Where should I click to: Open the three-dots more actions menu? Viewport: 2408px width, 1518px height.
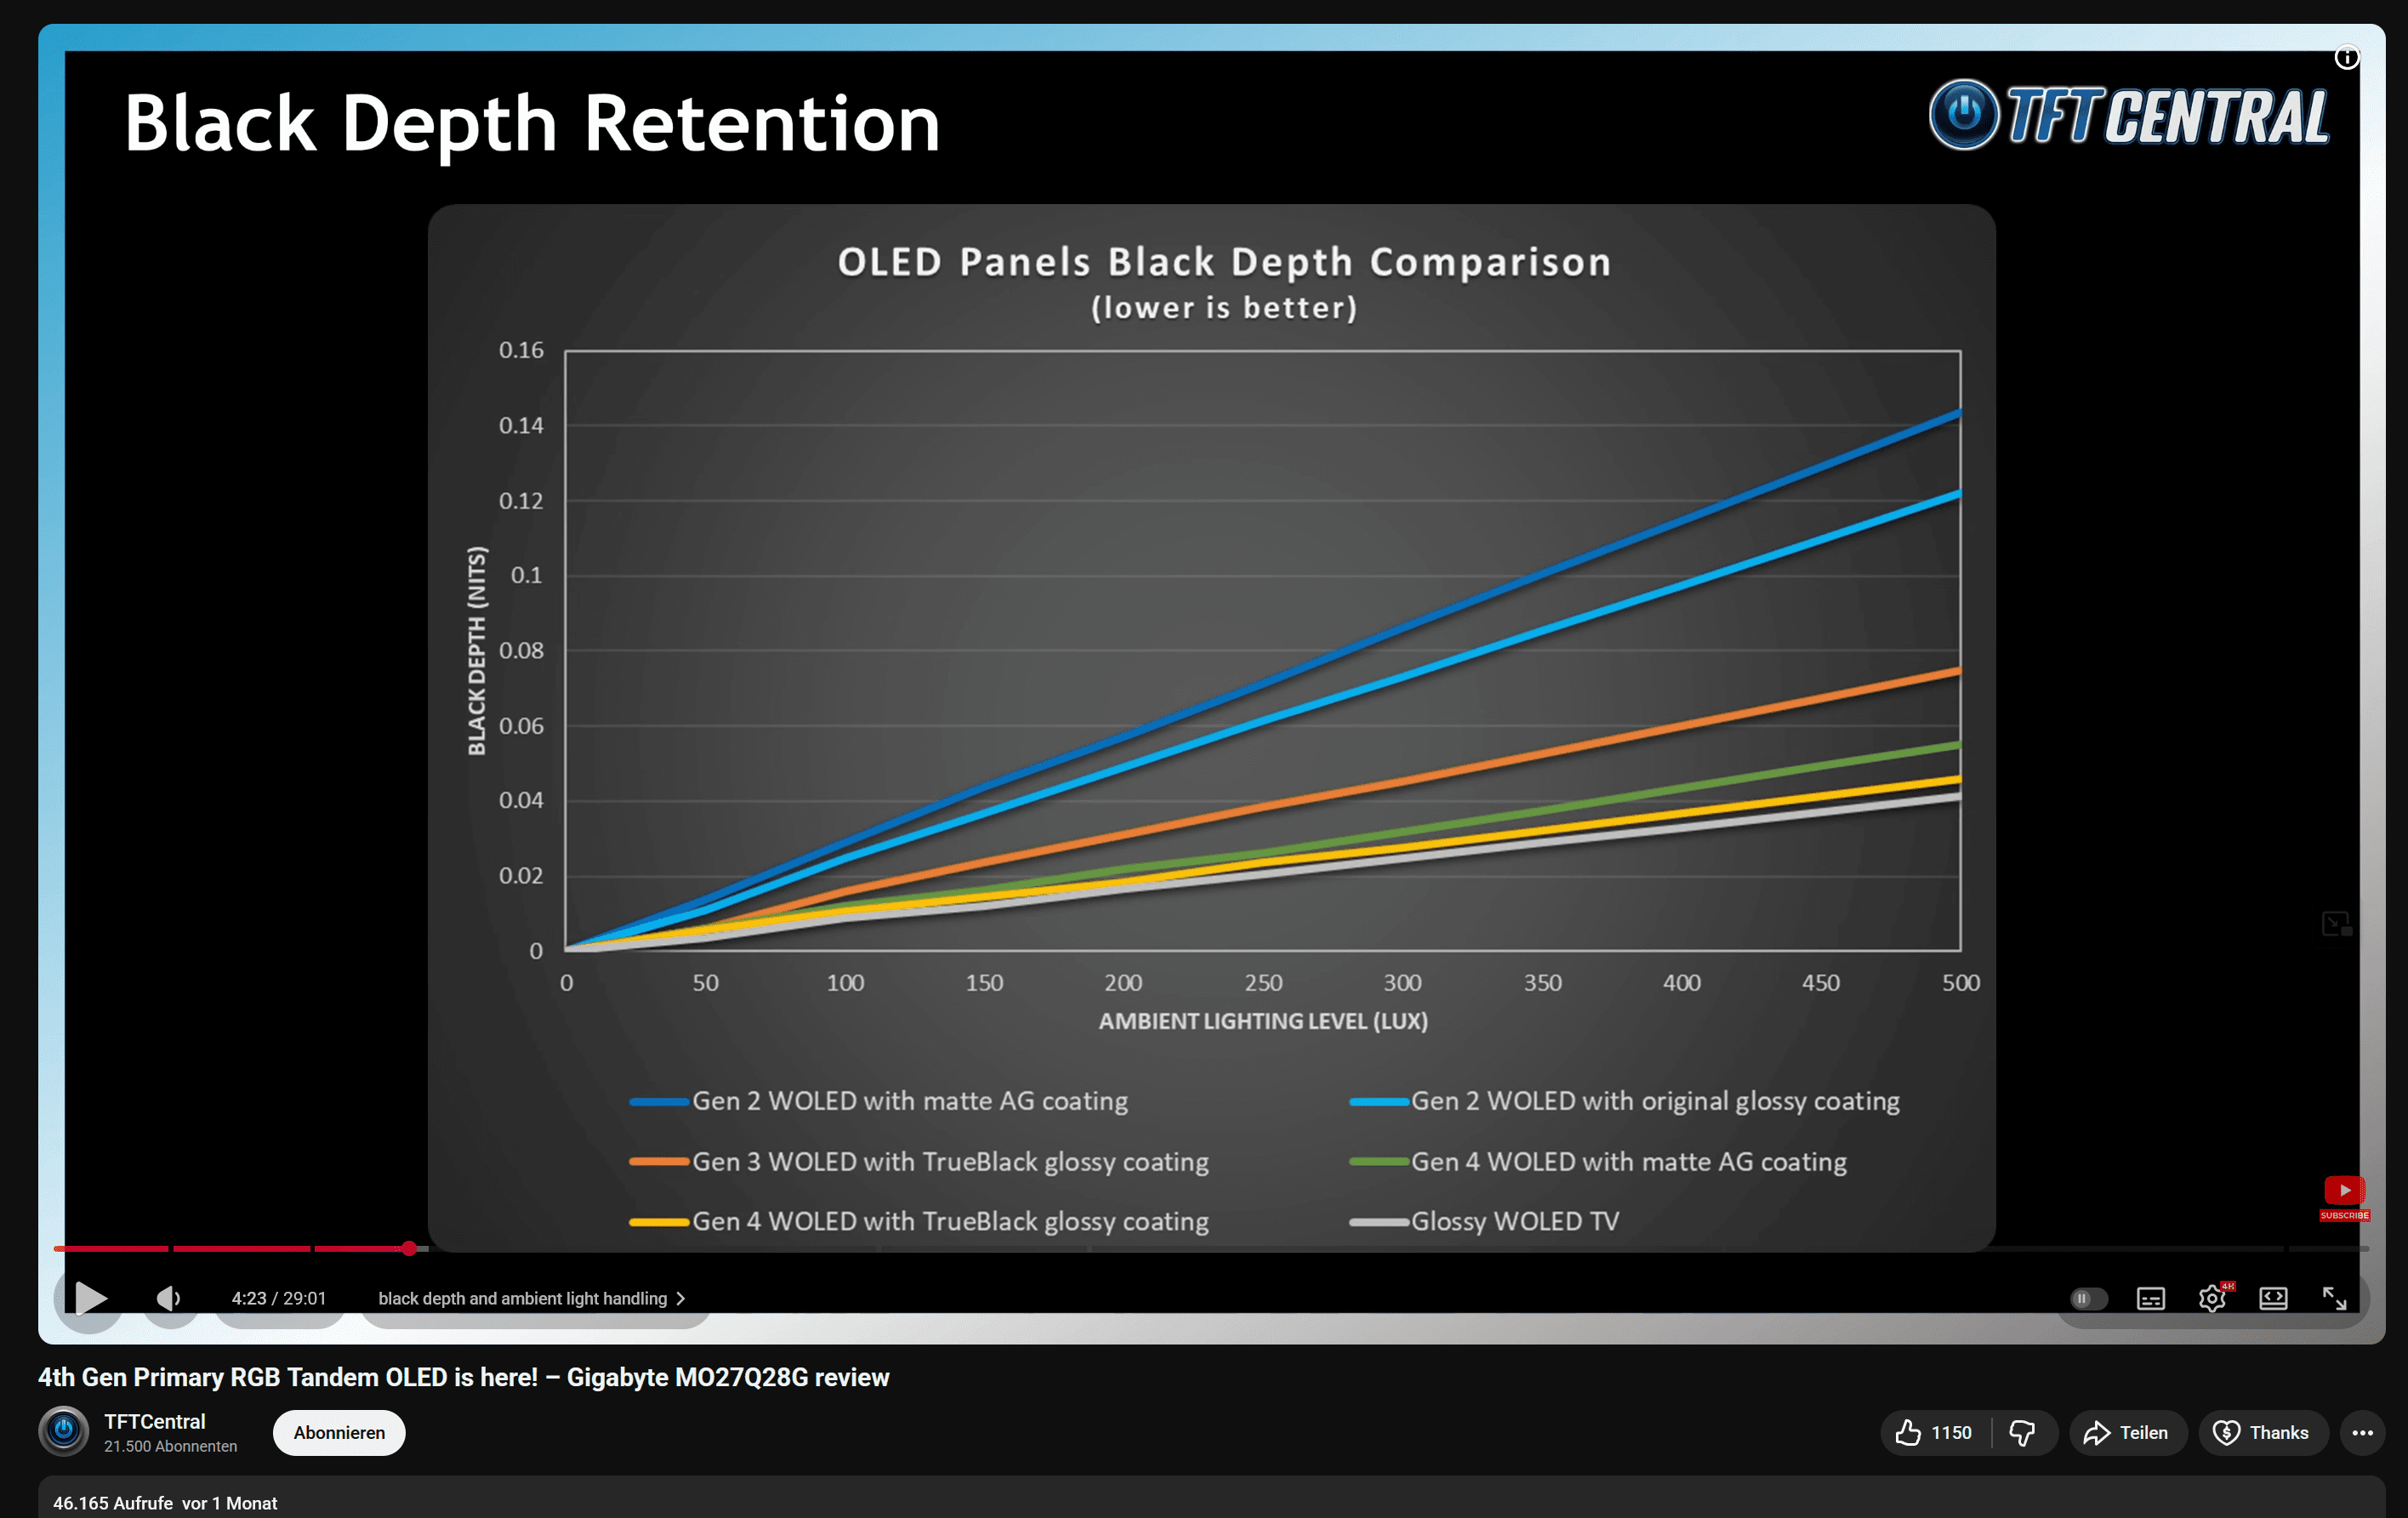click(2362, 1433)
